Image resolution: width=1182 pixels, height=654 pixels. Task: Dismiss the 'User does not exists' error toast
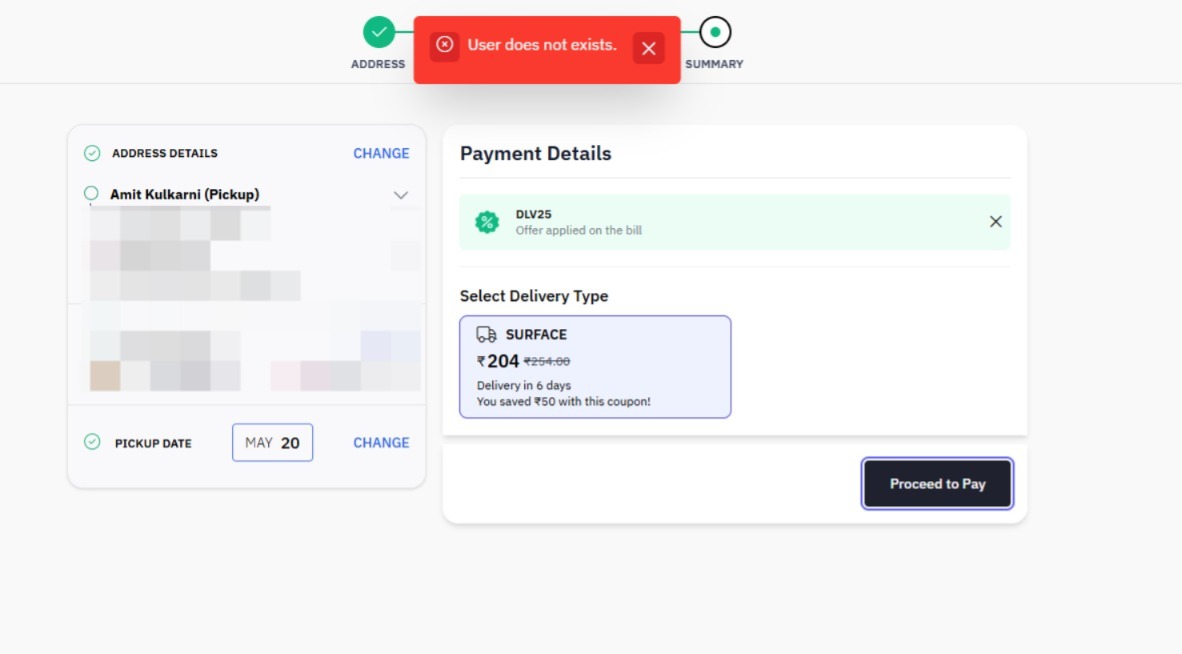(x=648, y=49)
